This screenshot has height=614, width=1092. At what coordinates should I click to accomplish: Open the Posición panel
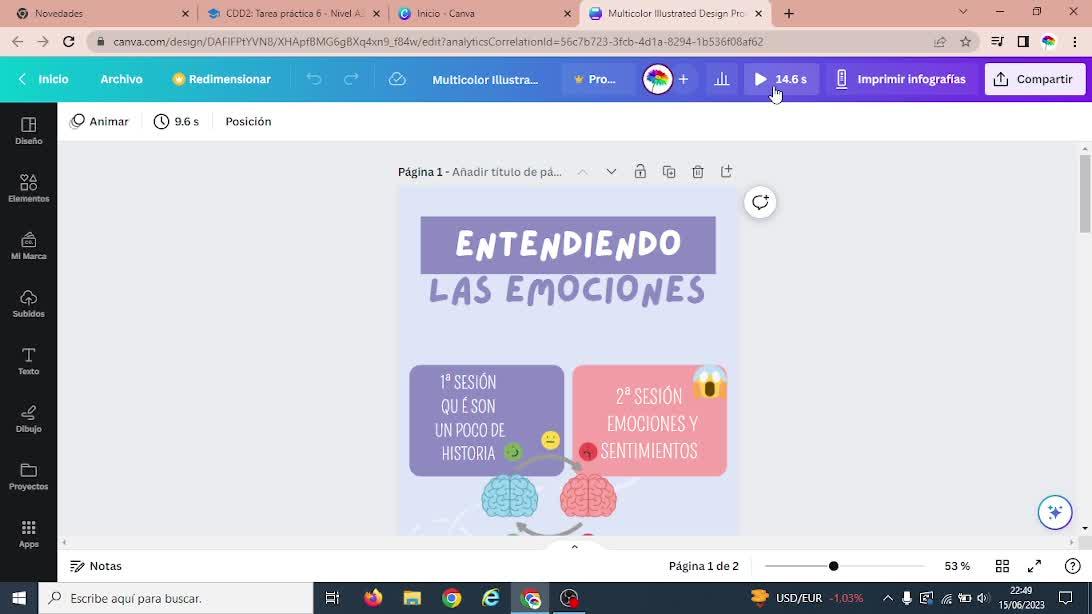click(x=248, y=121)
